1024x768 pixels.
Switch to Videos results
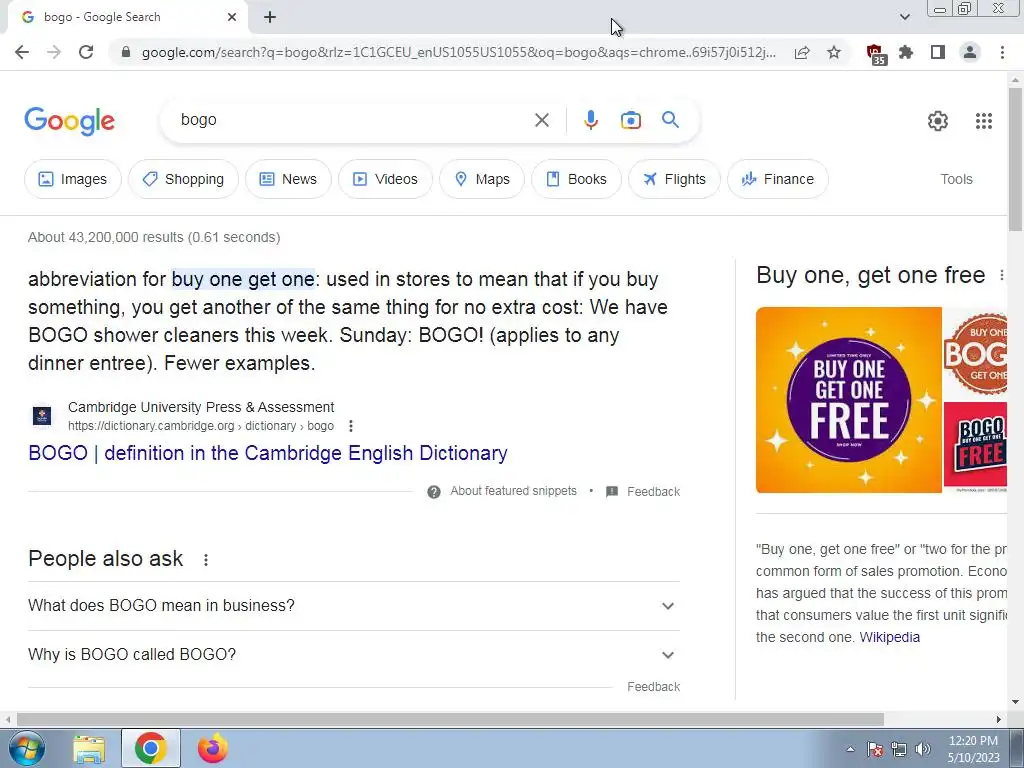tap(385, 179)
